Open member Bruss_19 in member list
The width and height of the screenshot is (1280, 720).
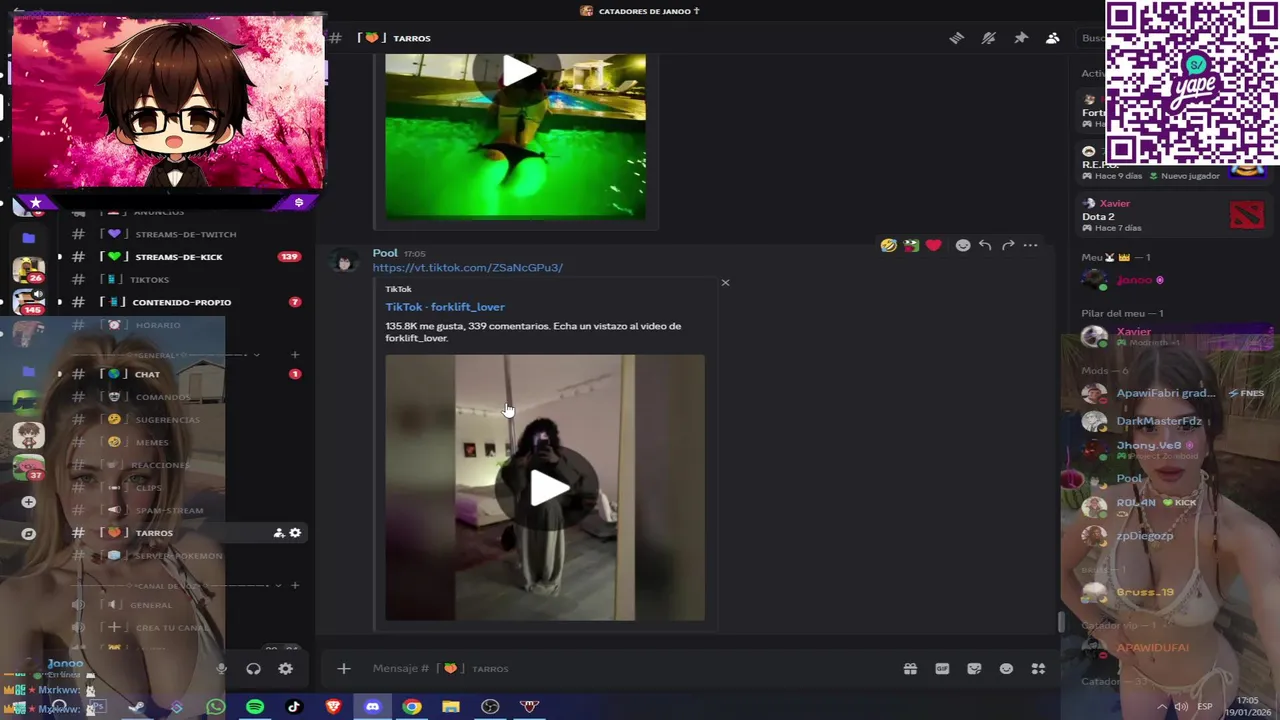coord(1144,592)
